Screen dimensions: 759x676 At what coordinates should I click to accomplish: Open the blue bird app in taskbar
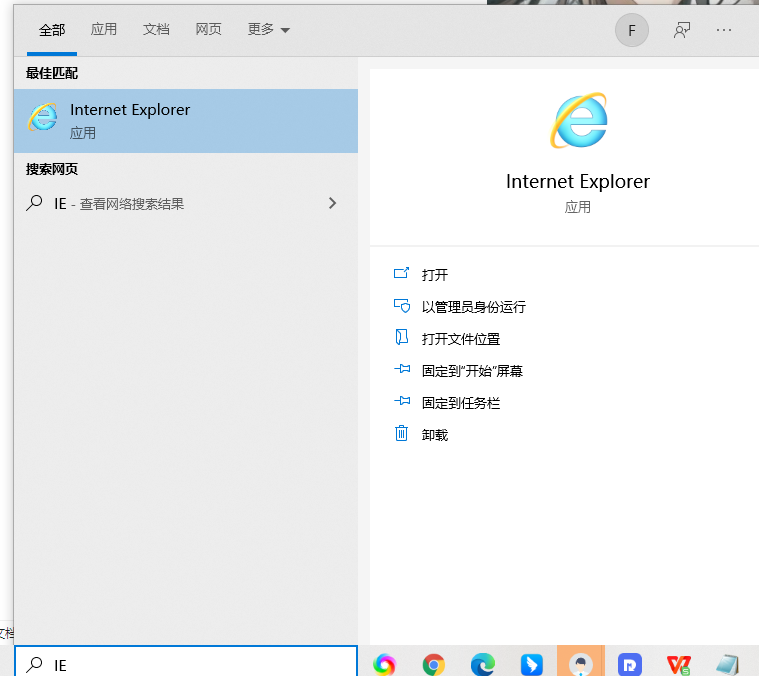(531, 664)
